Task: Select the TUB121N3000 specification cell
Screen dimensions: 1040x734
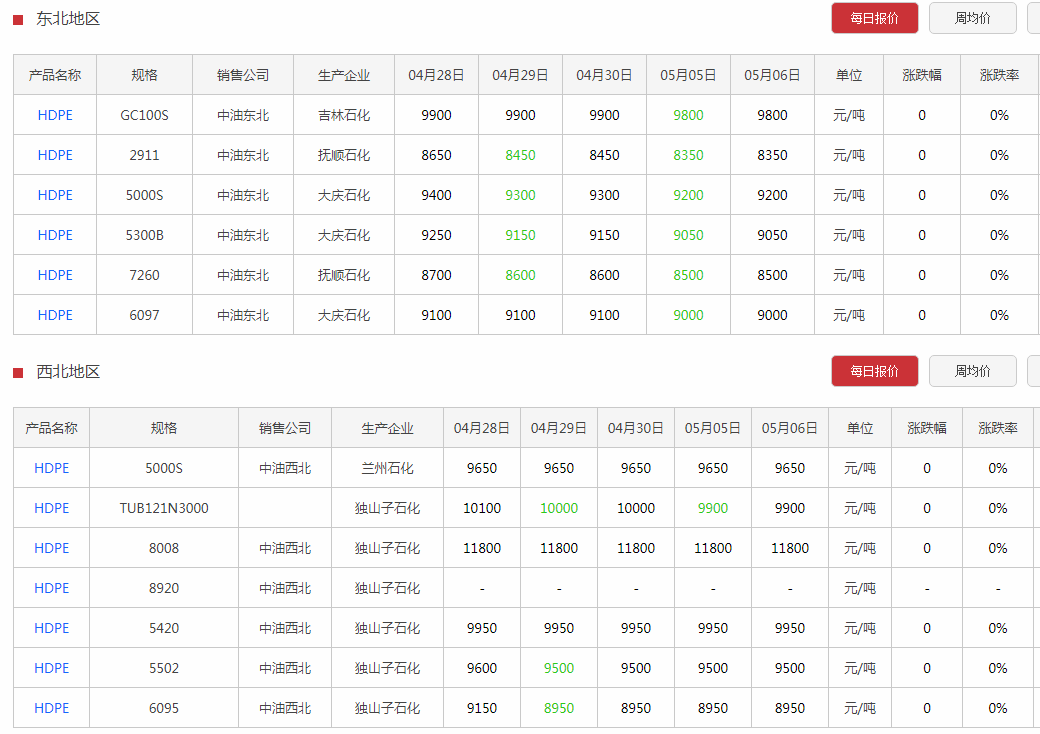Action: 164,508
